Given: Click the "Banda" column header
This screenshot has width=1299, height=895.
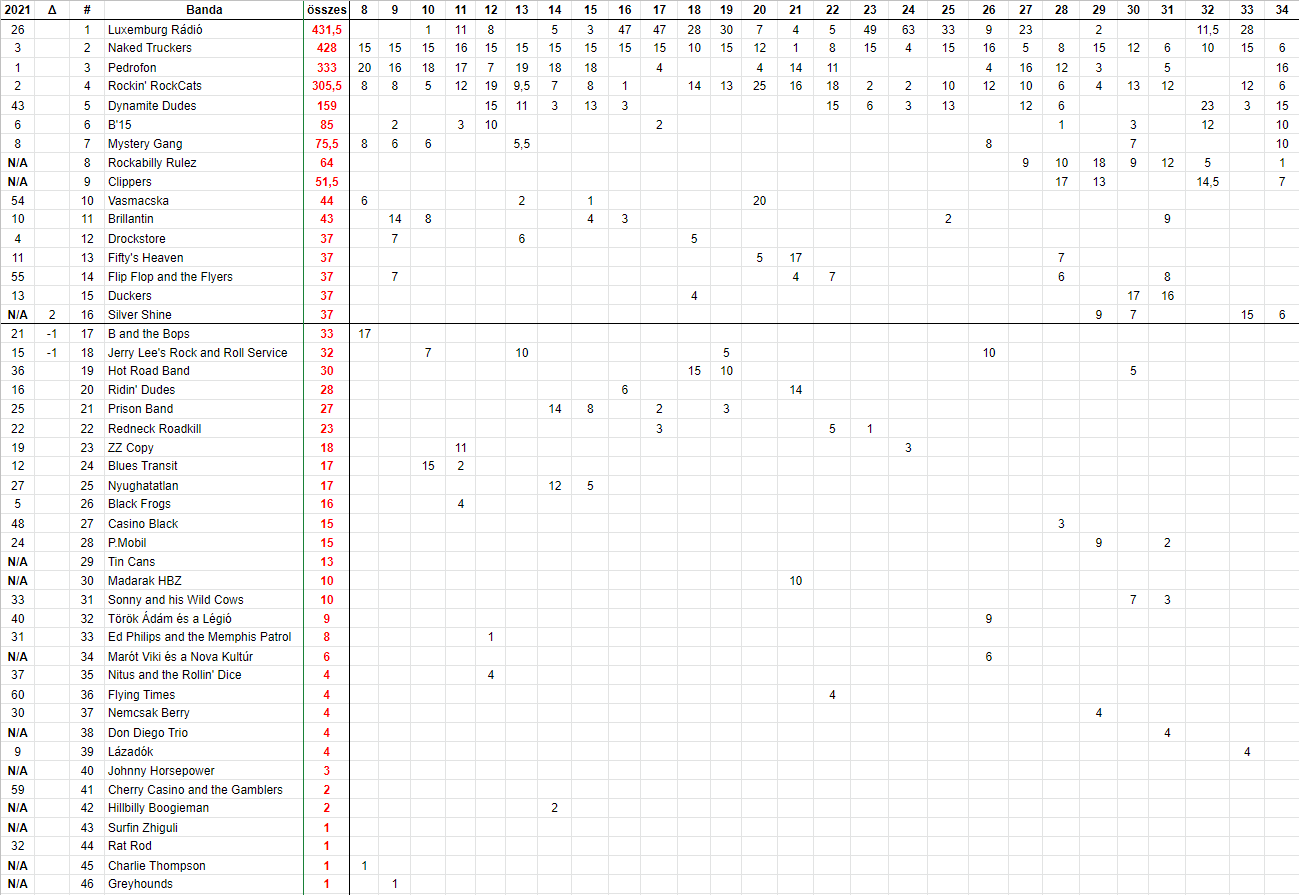Looking at the screenshot, I should point(204,9).
